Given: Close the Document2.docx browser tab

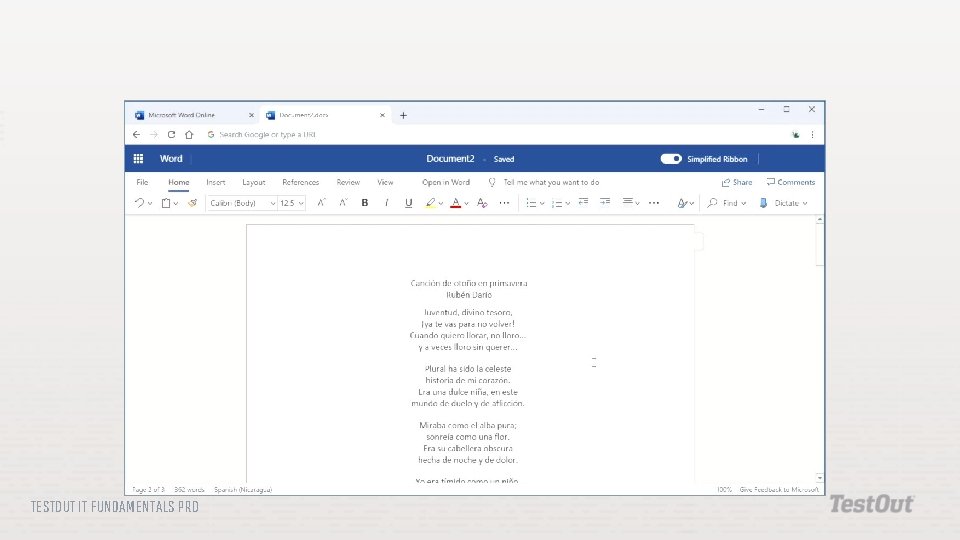Looking at the screenshot, I should (x=382, y=115).
